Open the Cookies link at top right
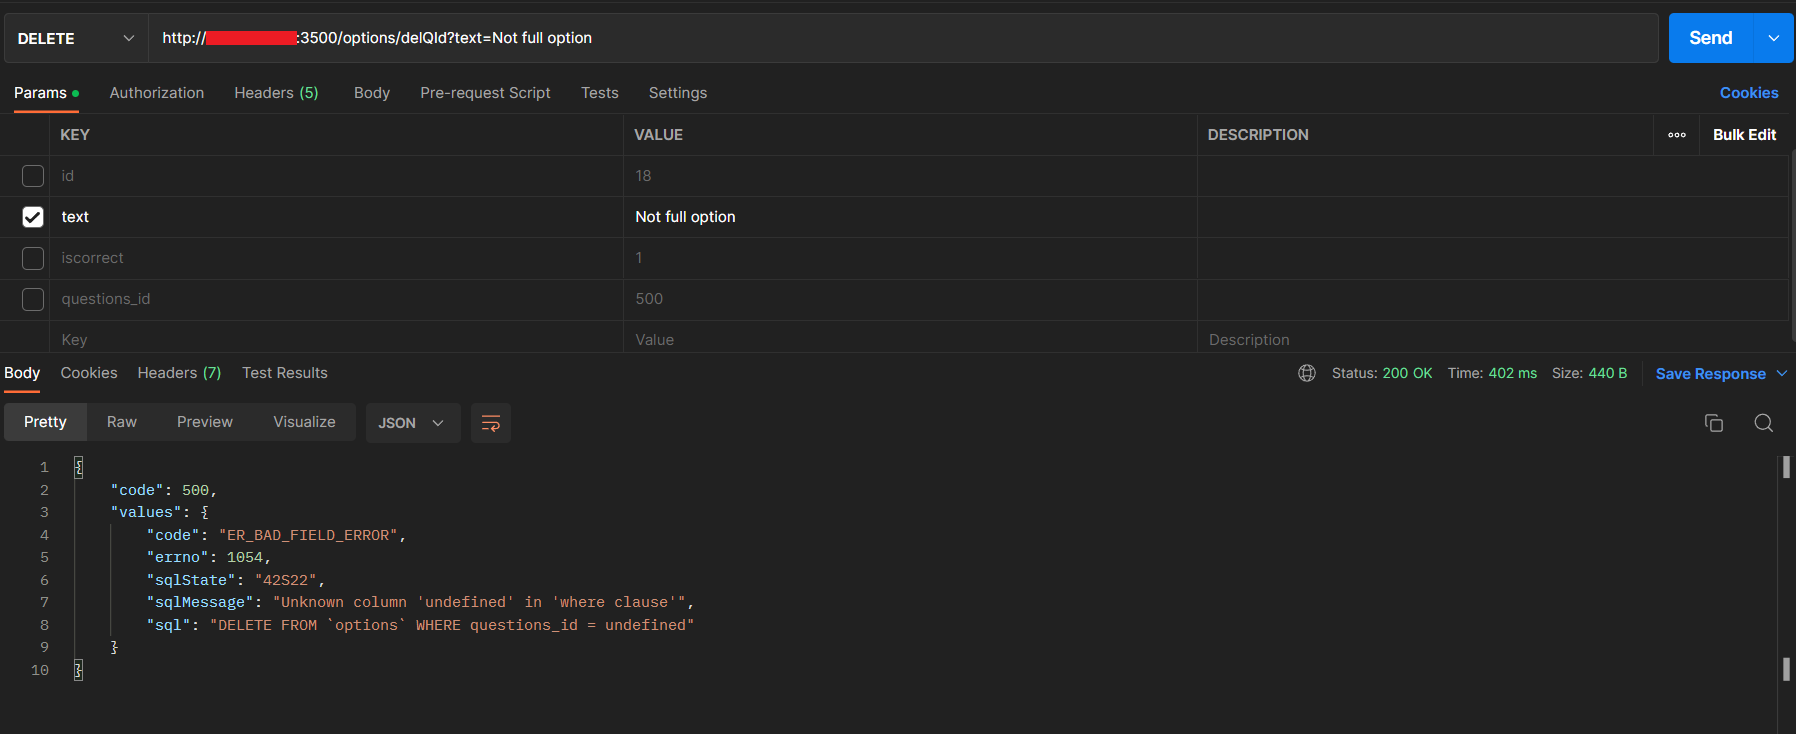This screenshot has height=734, width=1796. [x=1749, y=93]
